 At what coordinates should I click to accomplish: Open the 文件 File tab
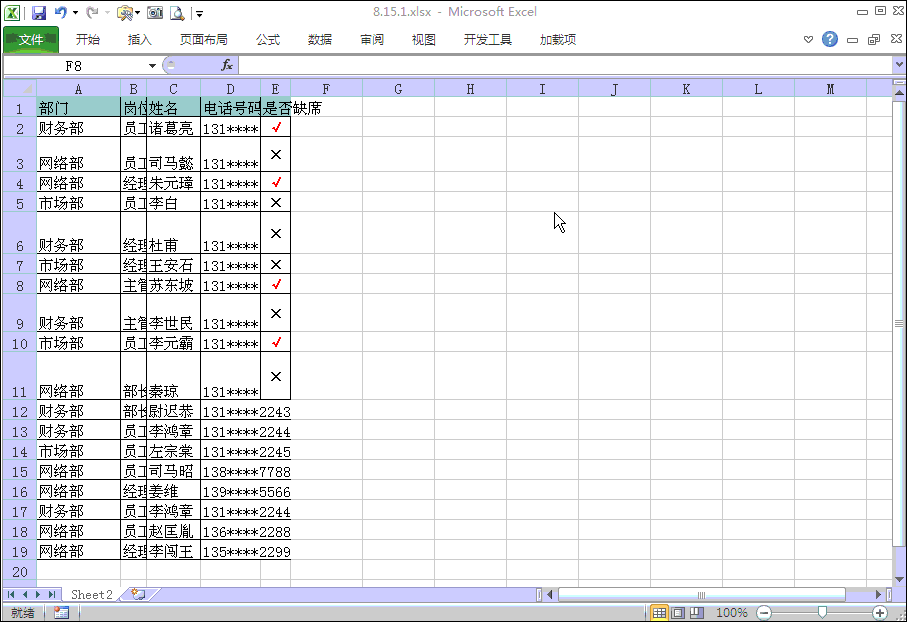[x=31, y=39]
